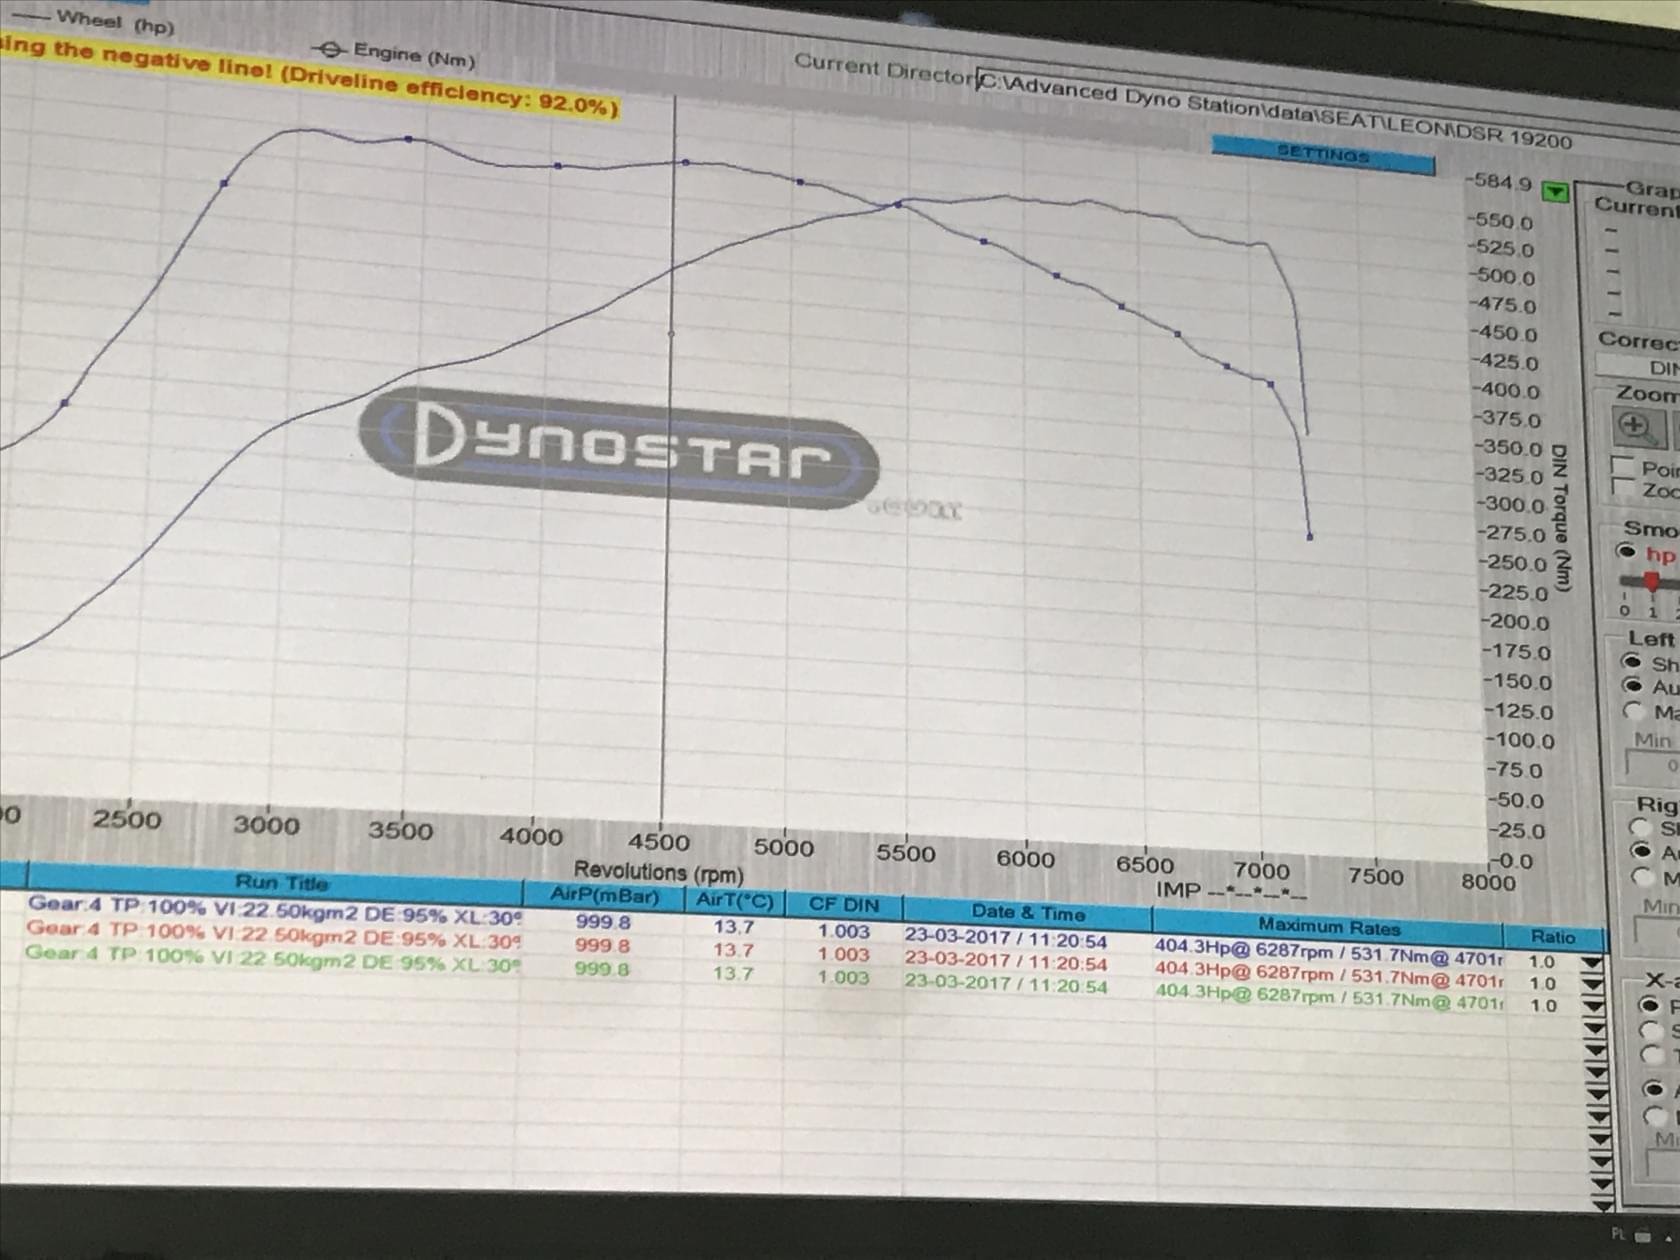Click the red 404.3Hp@ 6287rpm maximum rates cell
This screenshot has width=1680, height=1260.
pos(1330,975)
